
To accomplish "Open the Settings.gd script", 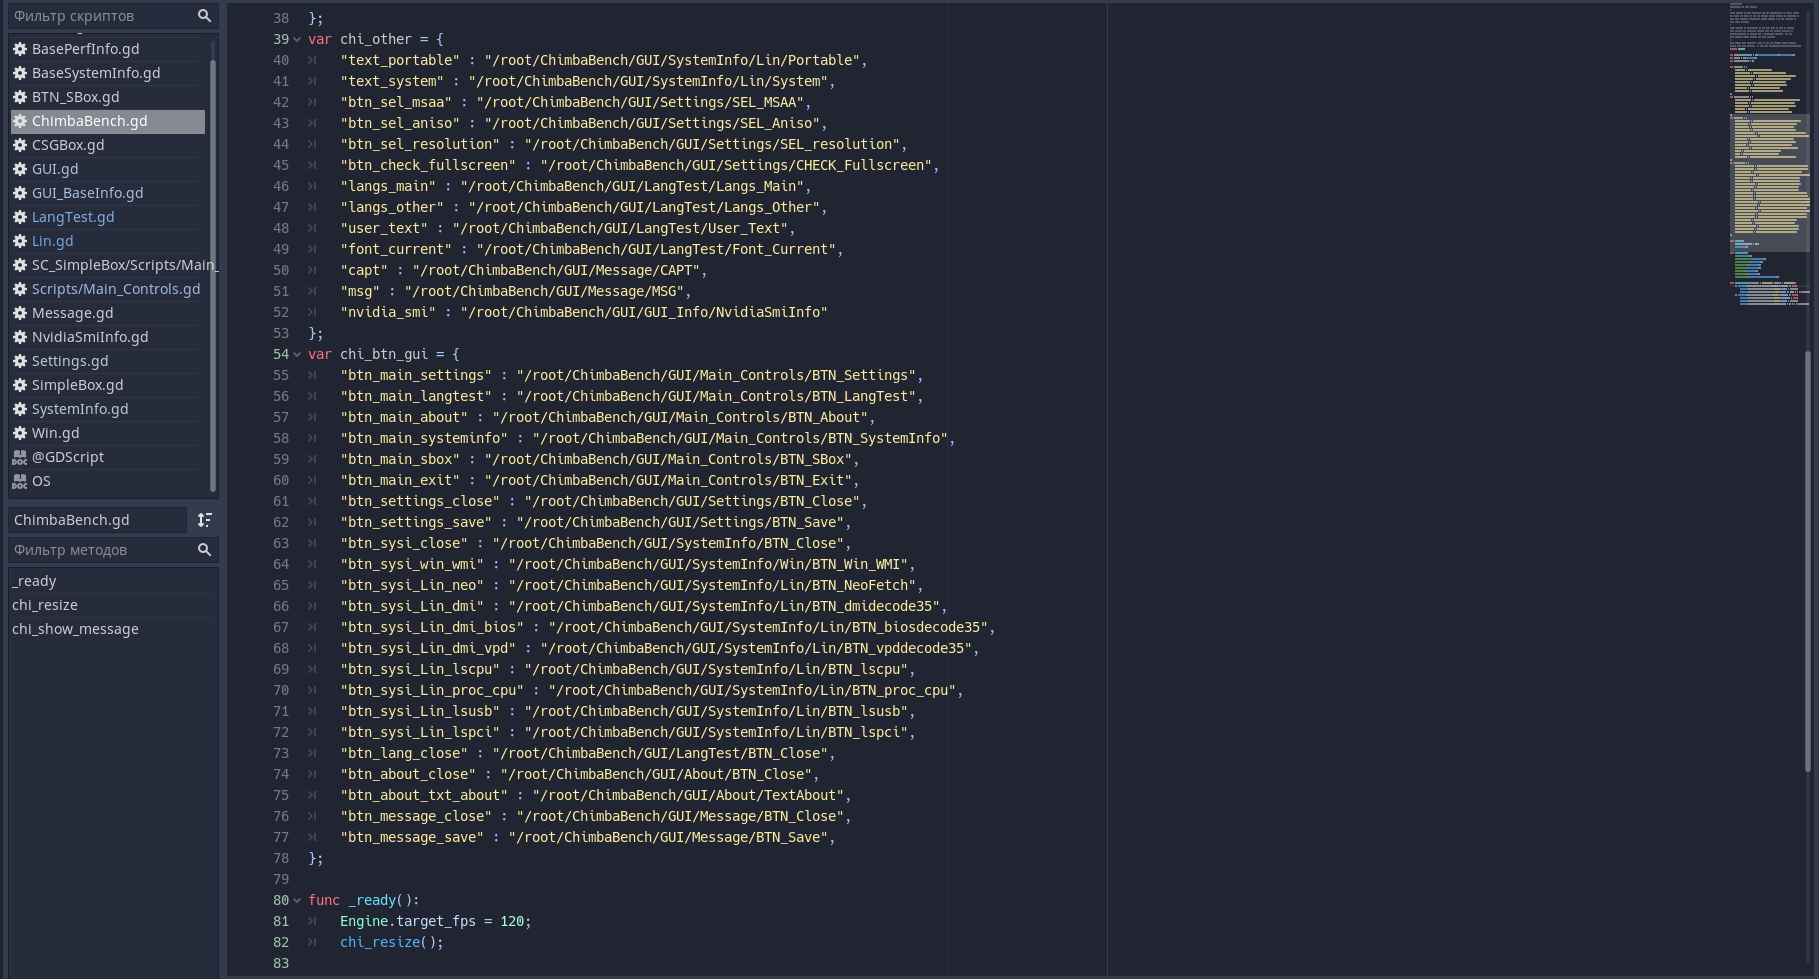I will pos(108,361).
